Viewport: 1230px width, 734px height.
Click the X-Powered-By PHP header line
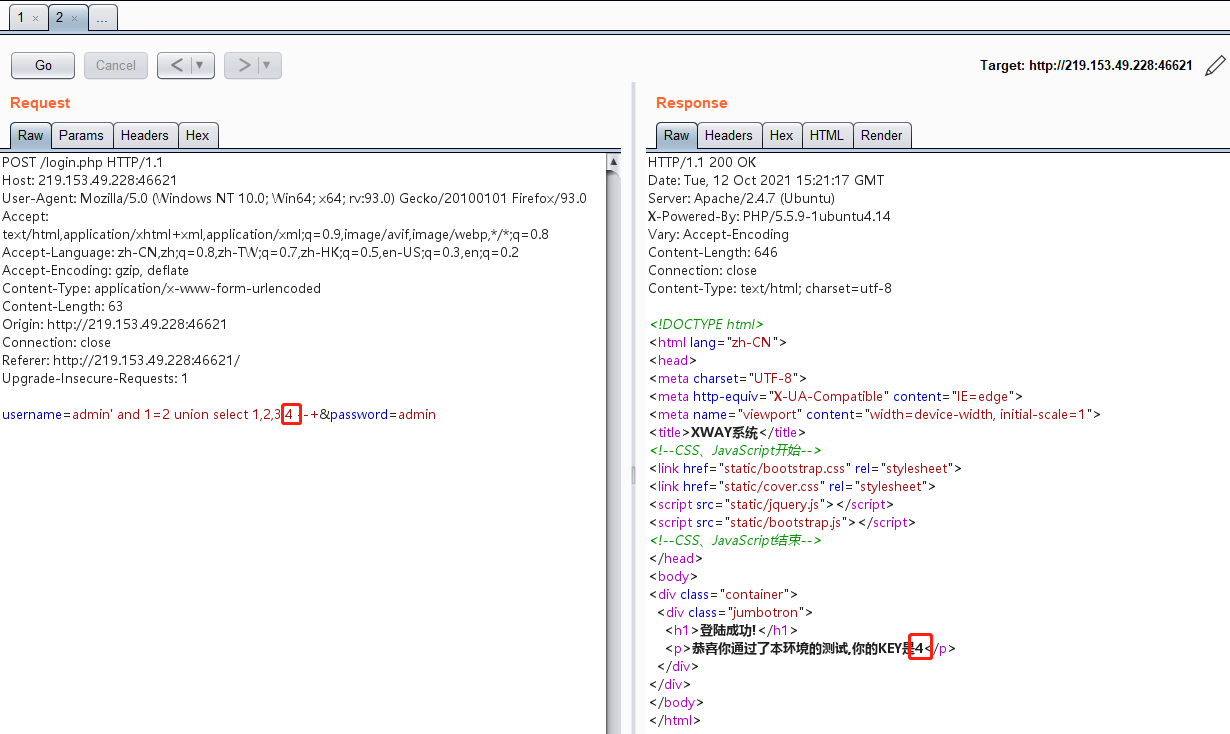pyautogui.click(x=769, y=216)
